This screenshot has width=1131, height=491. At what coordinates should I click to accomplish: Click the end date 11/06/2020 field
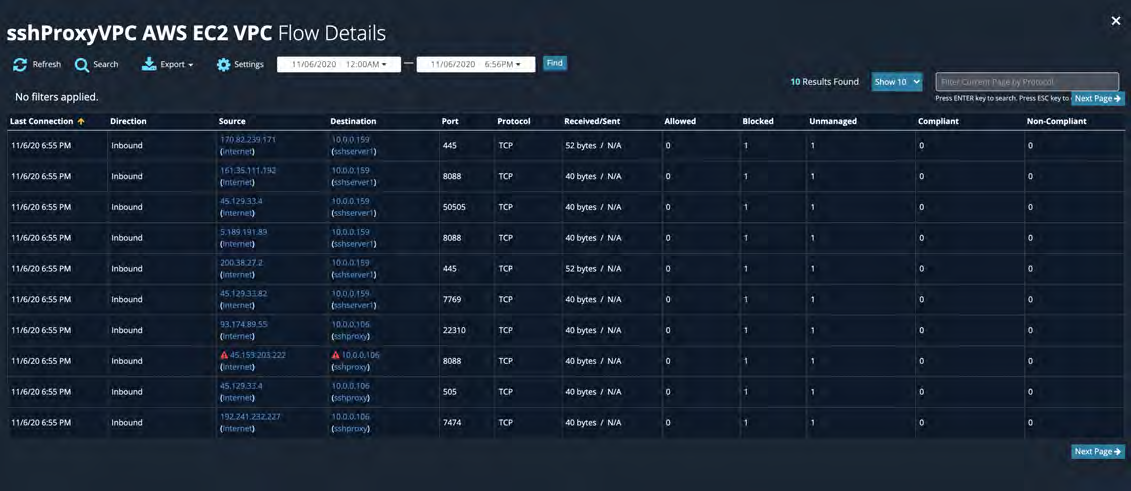[451, 64]
